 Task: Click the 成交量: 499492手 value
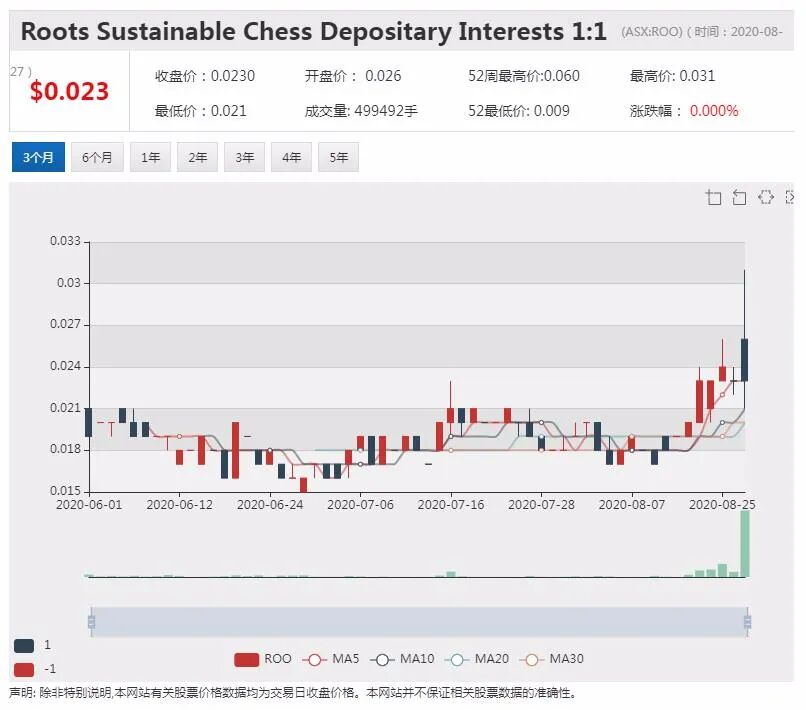click(361, 111)
